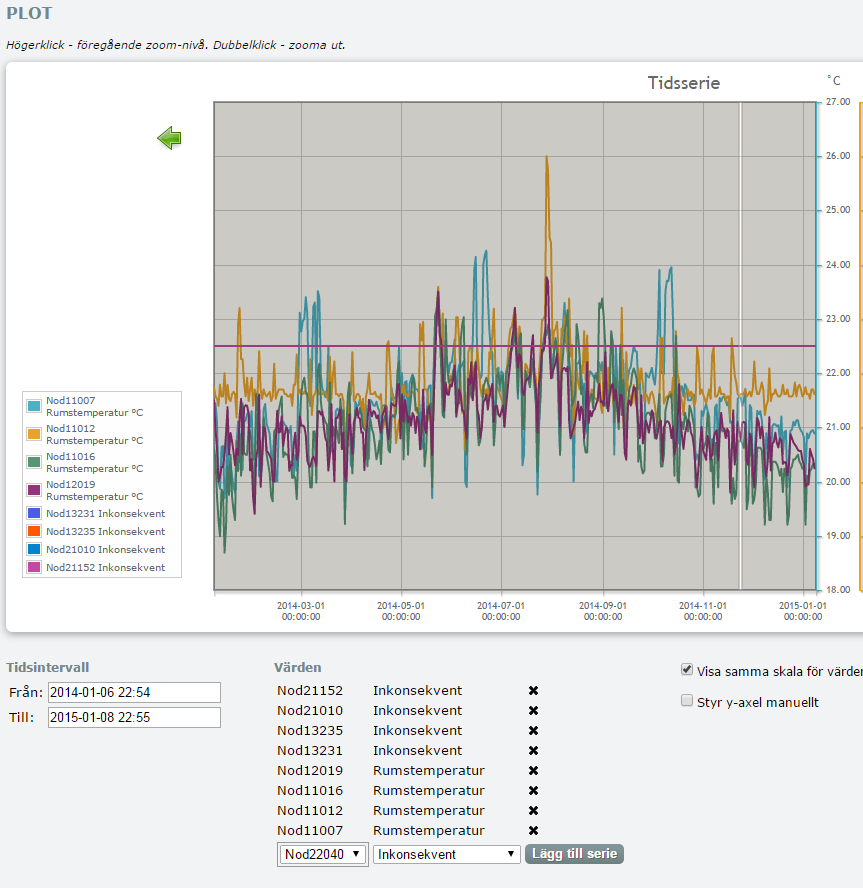Click the 23.00 y-axis label
Viewport: 863px width, 888px height.
[x=838, y=319]
